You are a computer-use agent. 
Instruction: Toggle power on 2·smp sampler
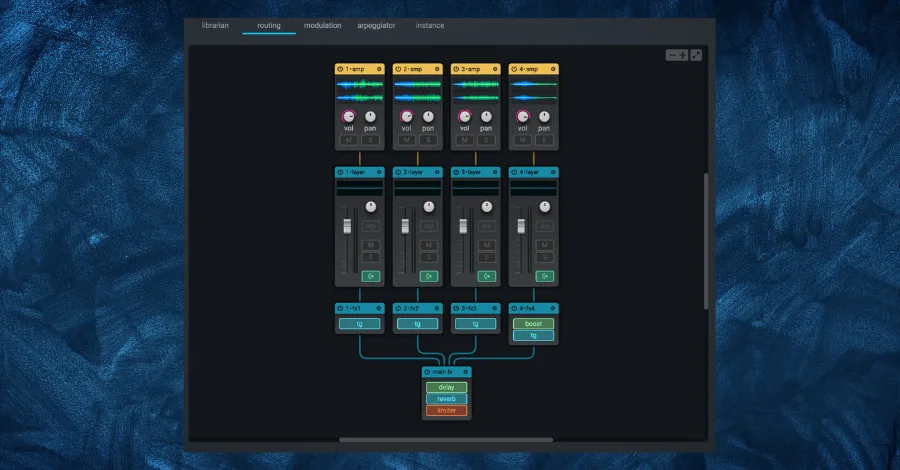(x=398, y=69)
